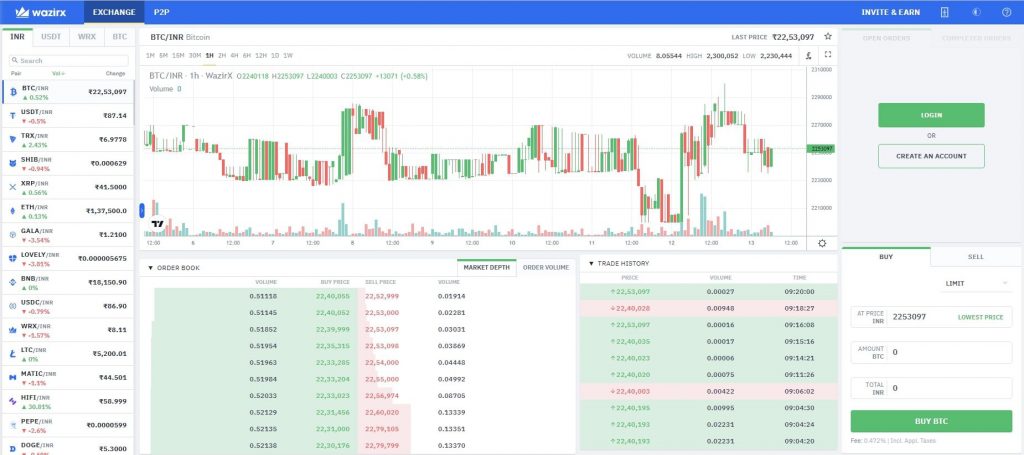This screenshot has width=1024, height=455.
Task: Click the search magnifier icon
Action: click(x=14, y=61)
